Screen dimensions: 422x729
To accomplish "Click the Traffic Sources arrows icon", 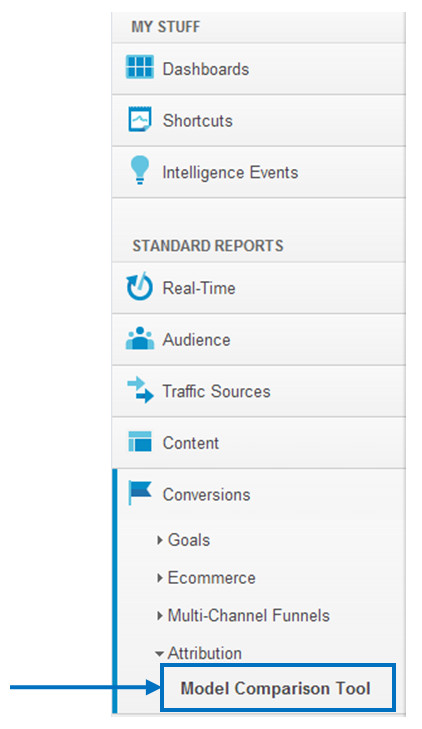I will click(140, 390).
